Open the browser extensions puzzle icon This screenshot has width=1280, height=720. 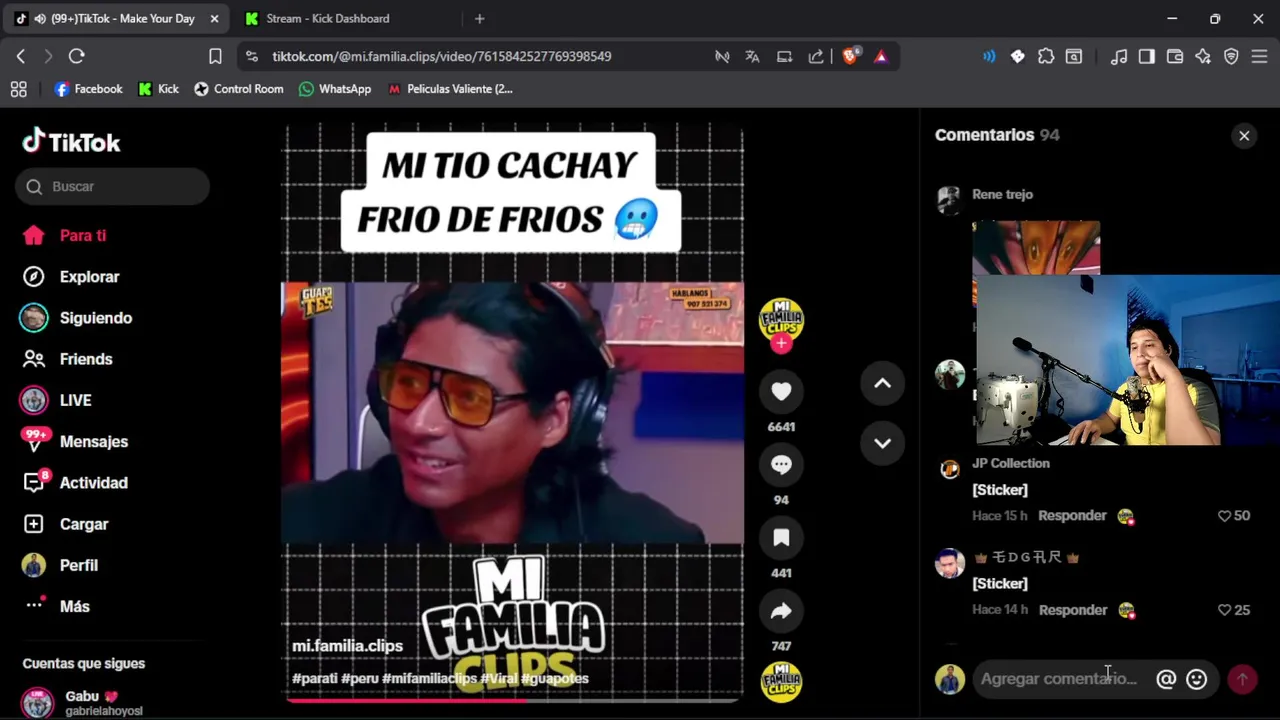[1046, 57]
